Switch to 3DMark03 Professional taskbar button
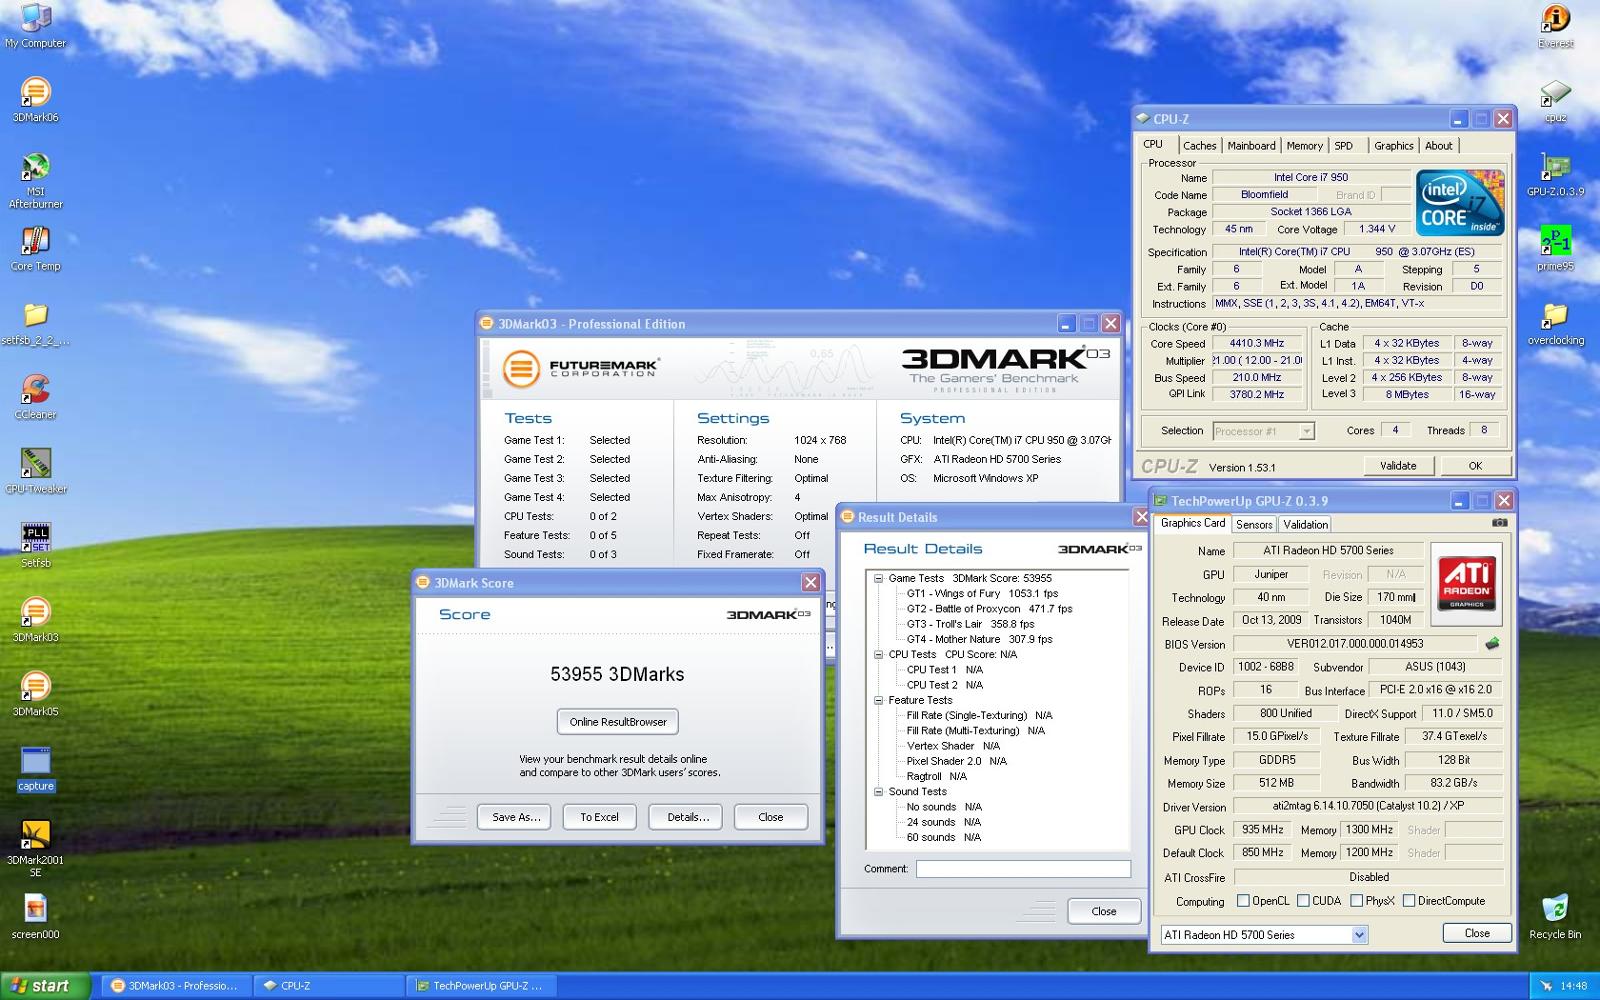 [175, 986]
